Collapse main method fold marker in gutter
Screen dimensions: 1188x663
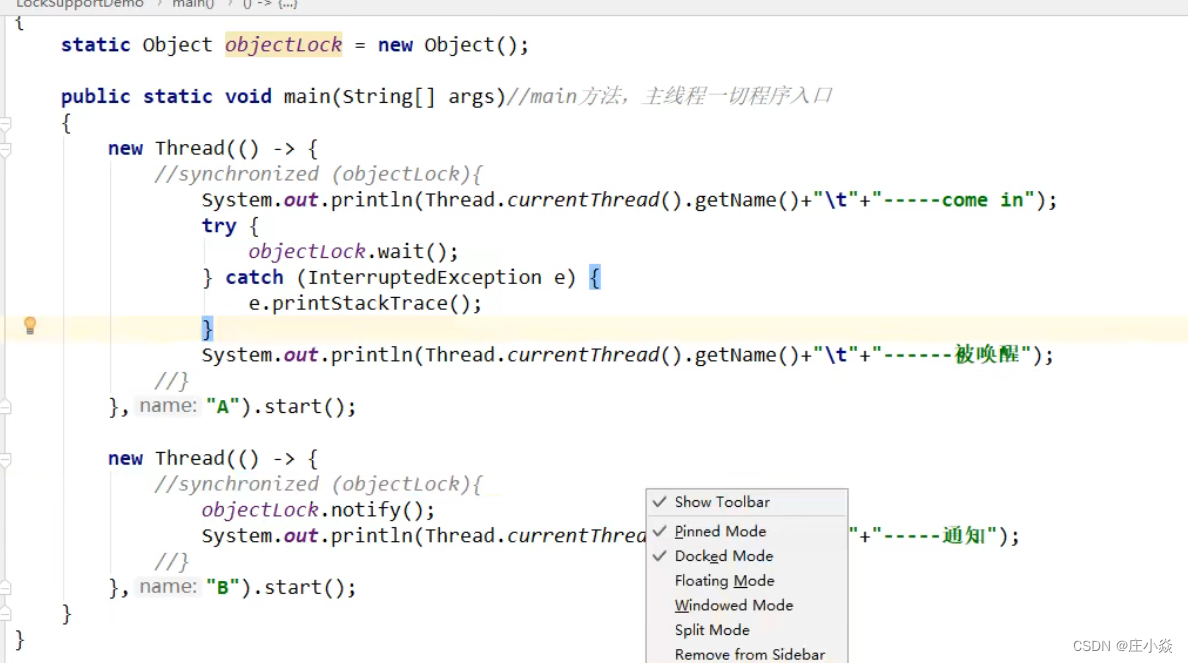pyautogui.click(x=5, y=123)
